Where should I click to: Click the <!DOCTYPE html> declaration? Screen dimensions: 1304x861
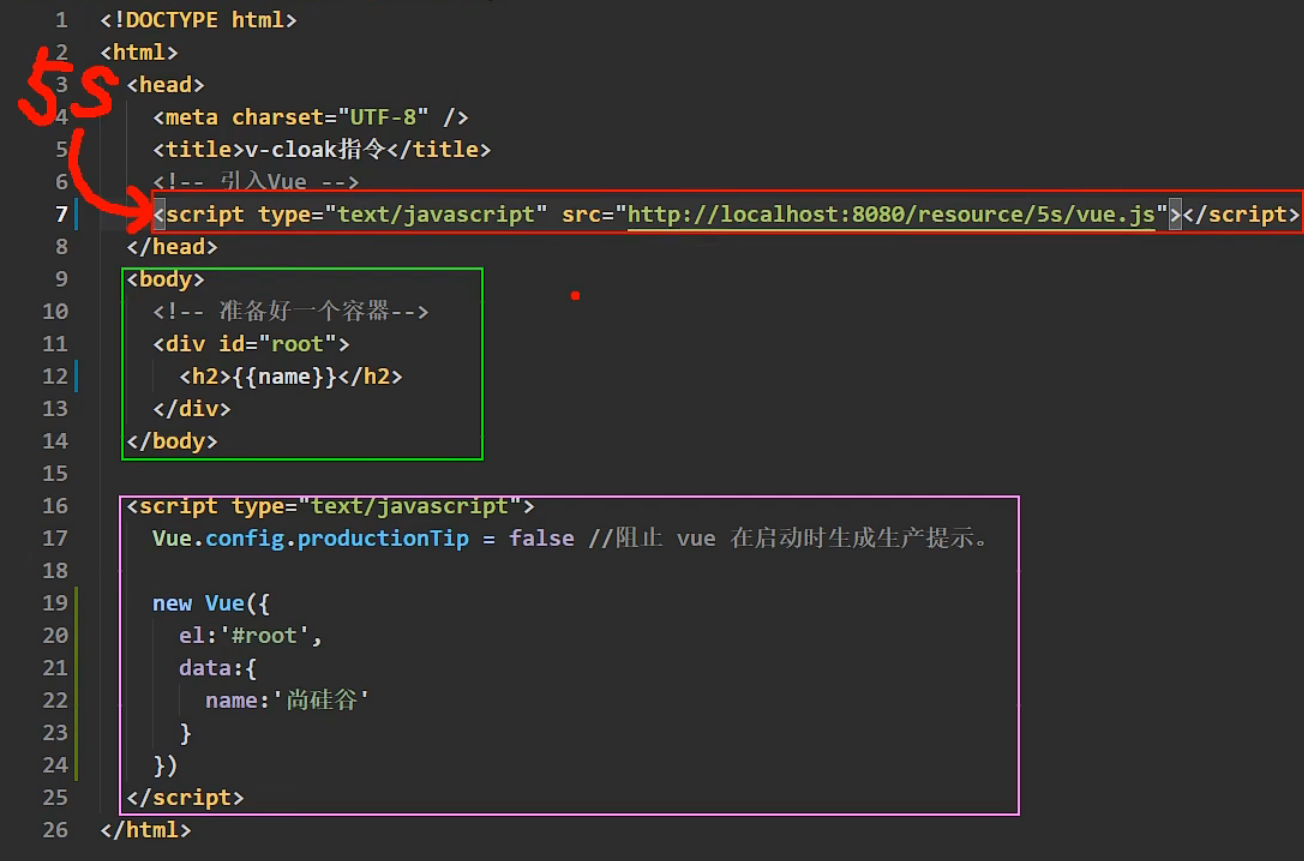(x=199, y=20)
